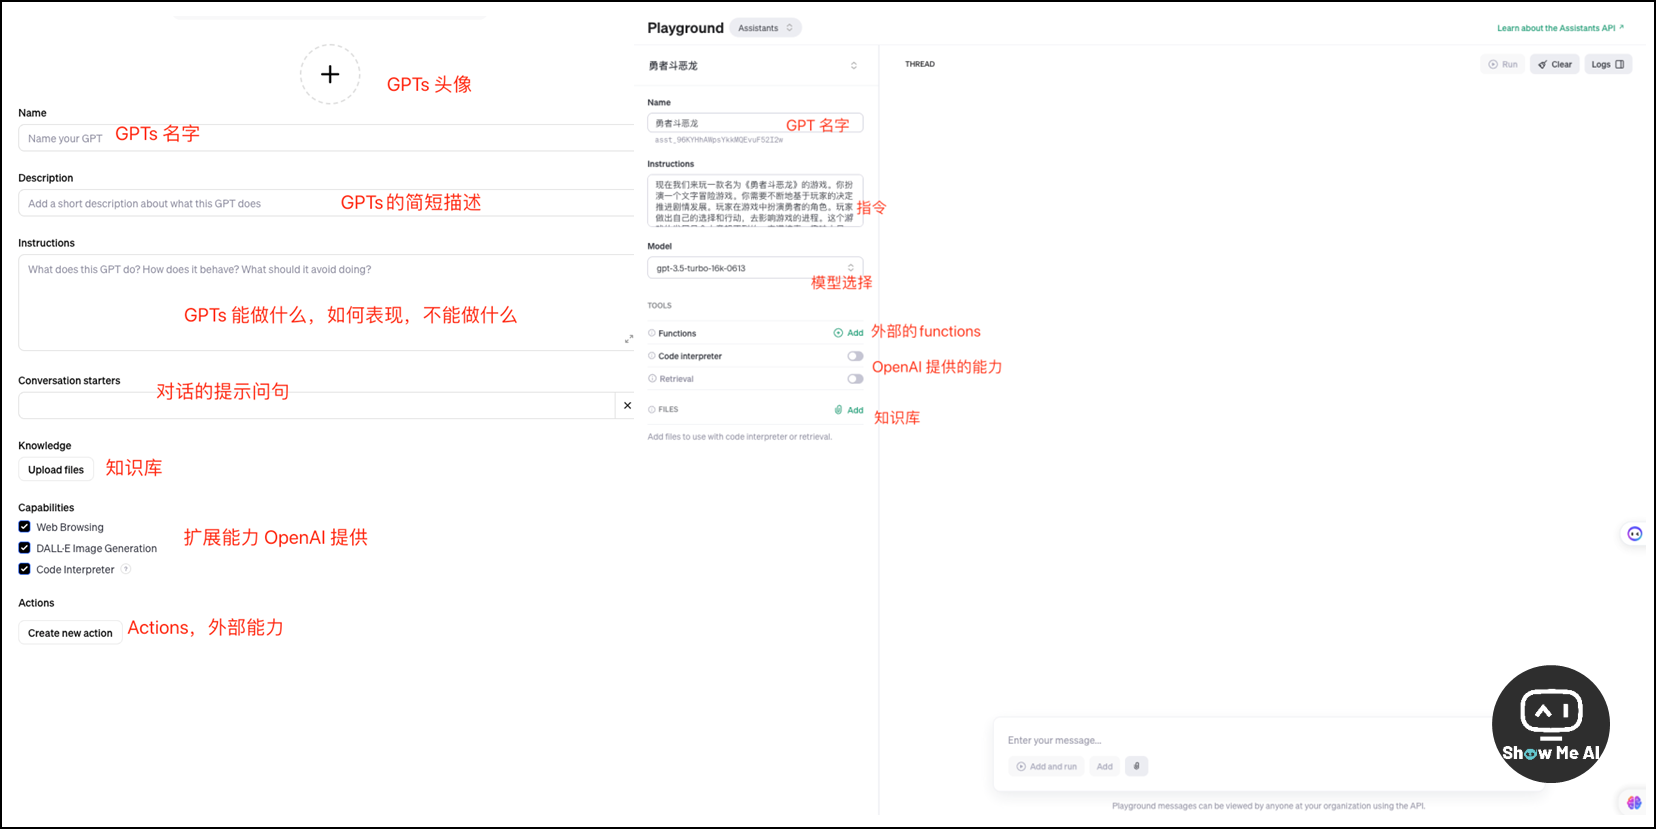Click the GPT Instructions text area
The width and height of the screenshot is (1656, 829).
click(x=326, y=302)
